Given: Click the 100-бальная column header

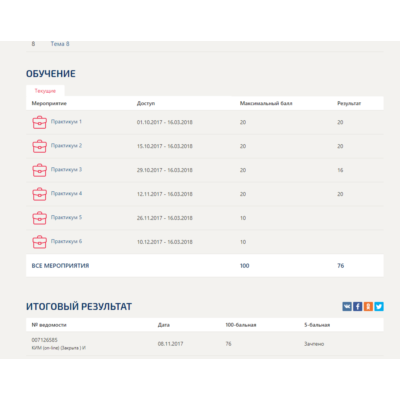Looking at the screenshot, I should 241,325.
